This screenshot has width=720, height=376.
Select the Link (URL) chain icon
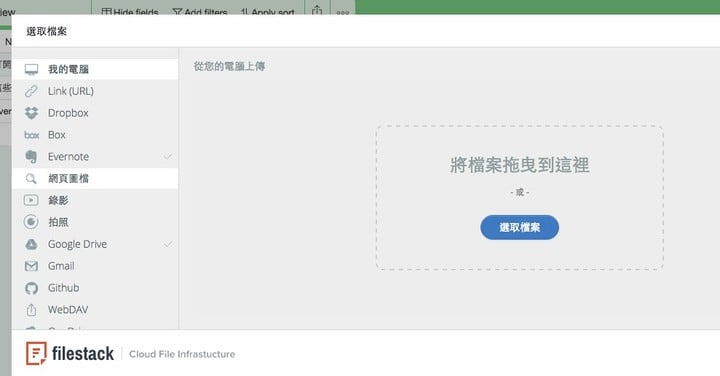(31, 91)
